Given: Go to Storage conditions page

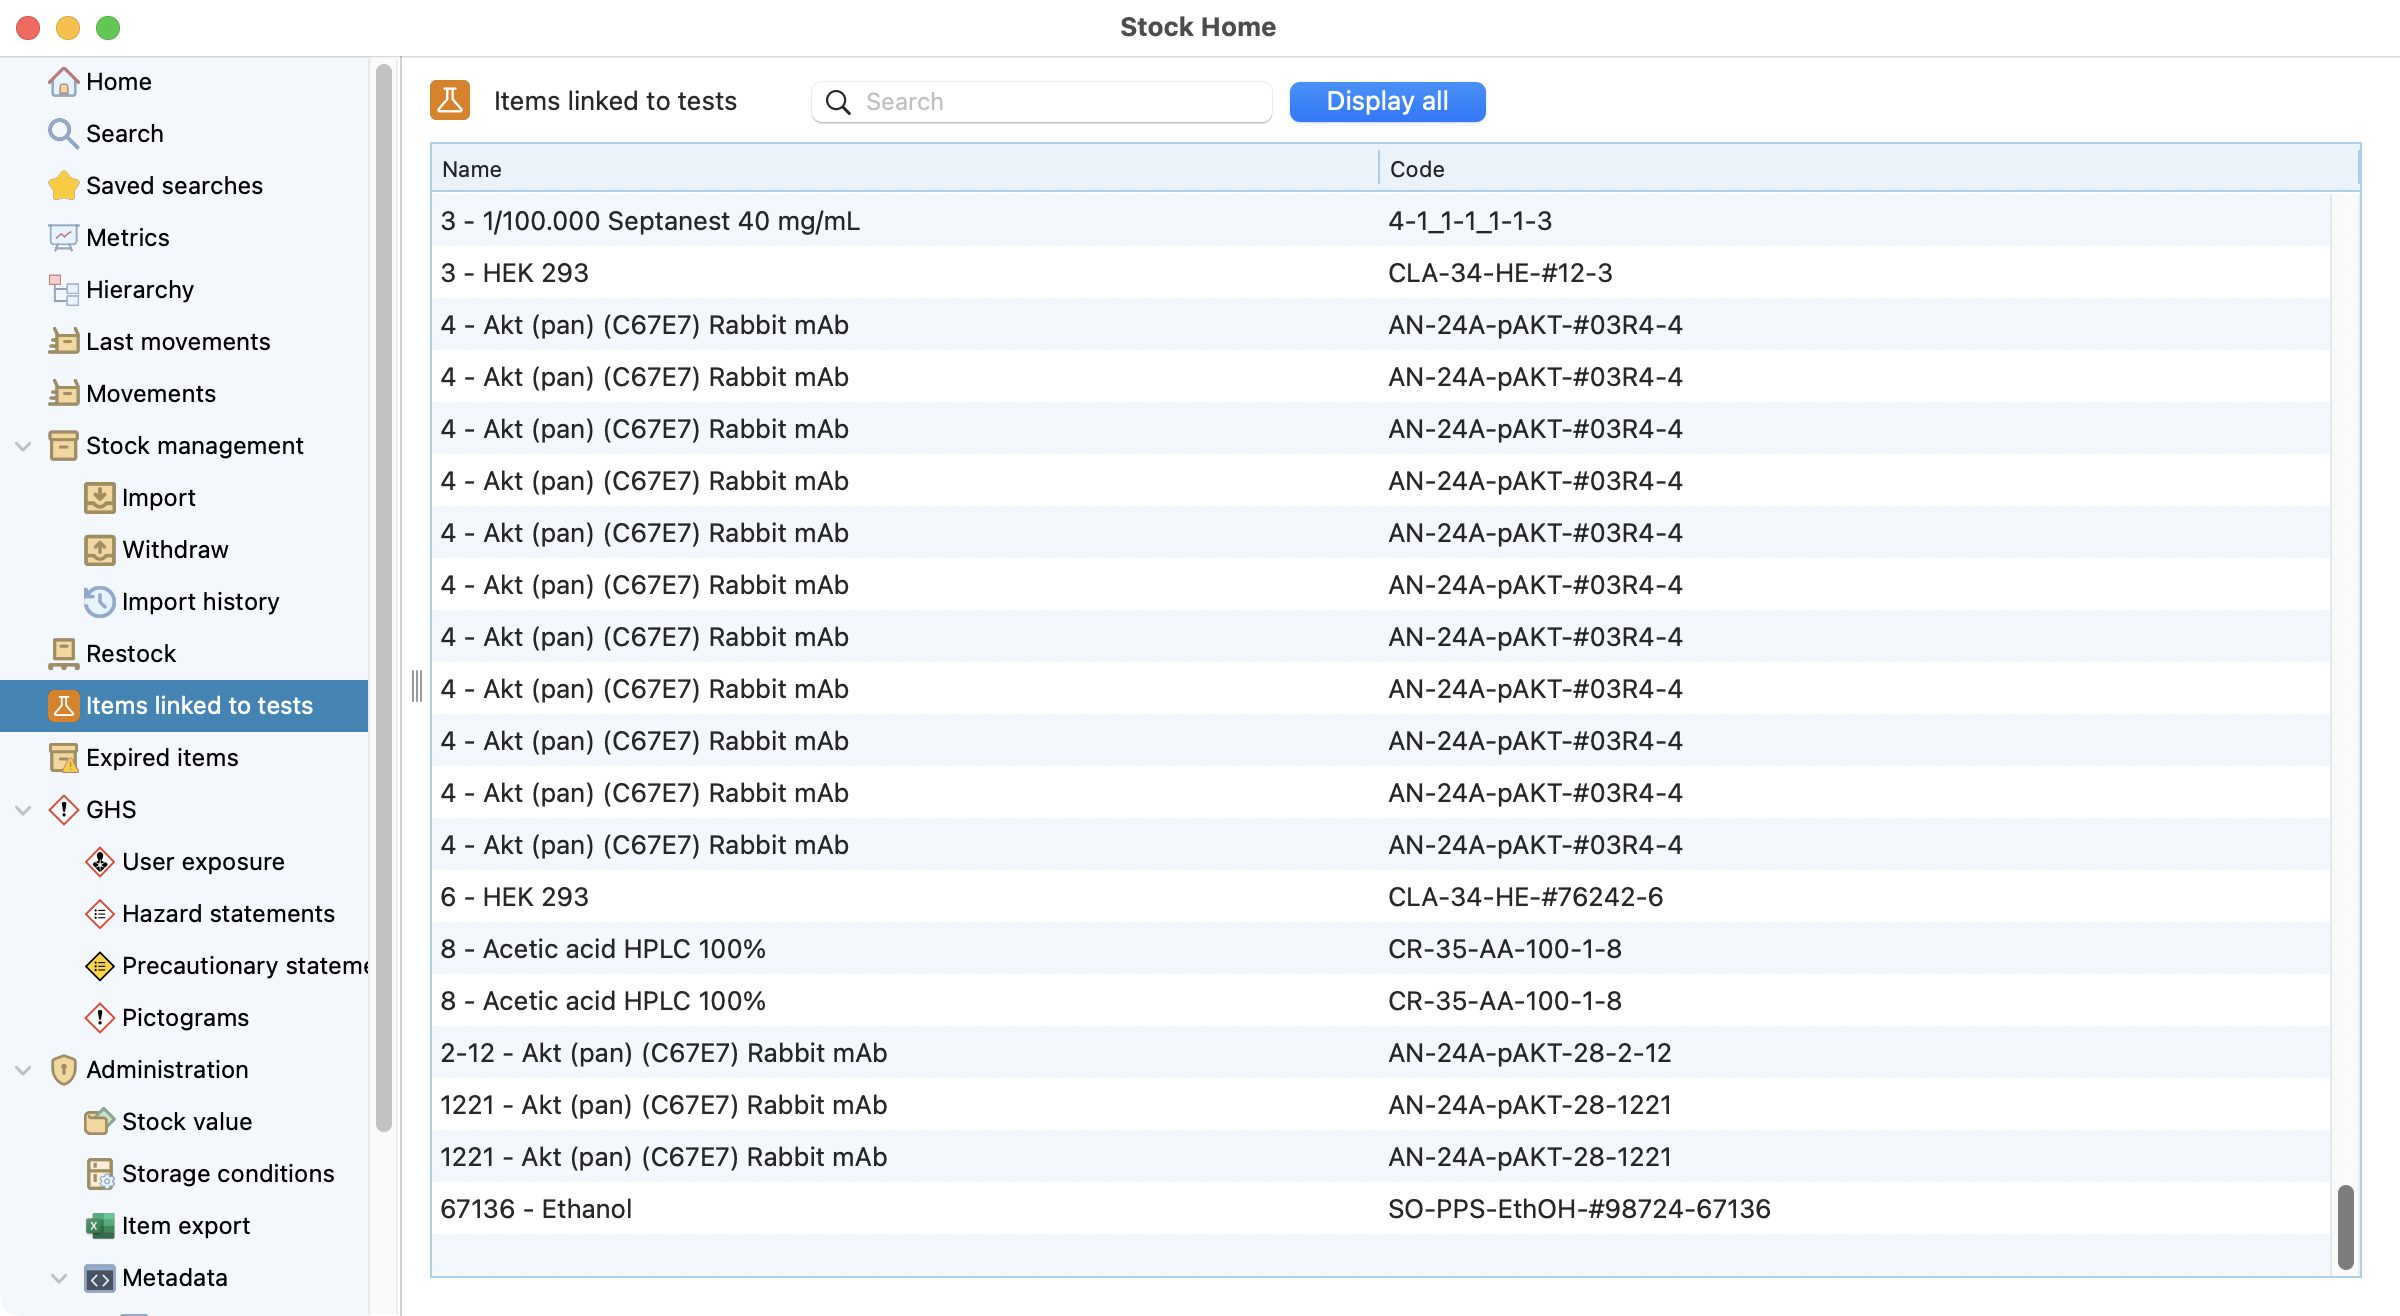Looking at the screenshot, I should [227, 1174].
